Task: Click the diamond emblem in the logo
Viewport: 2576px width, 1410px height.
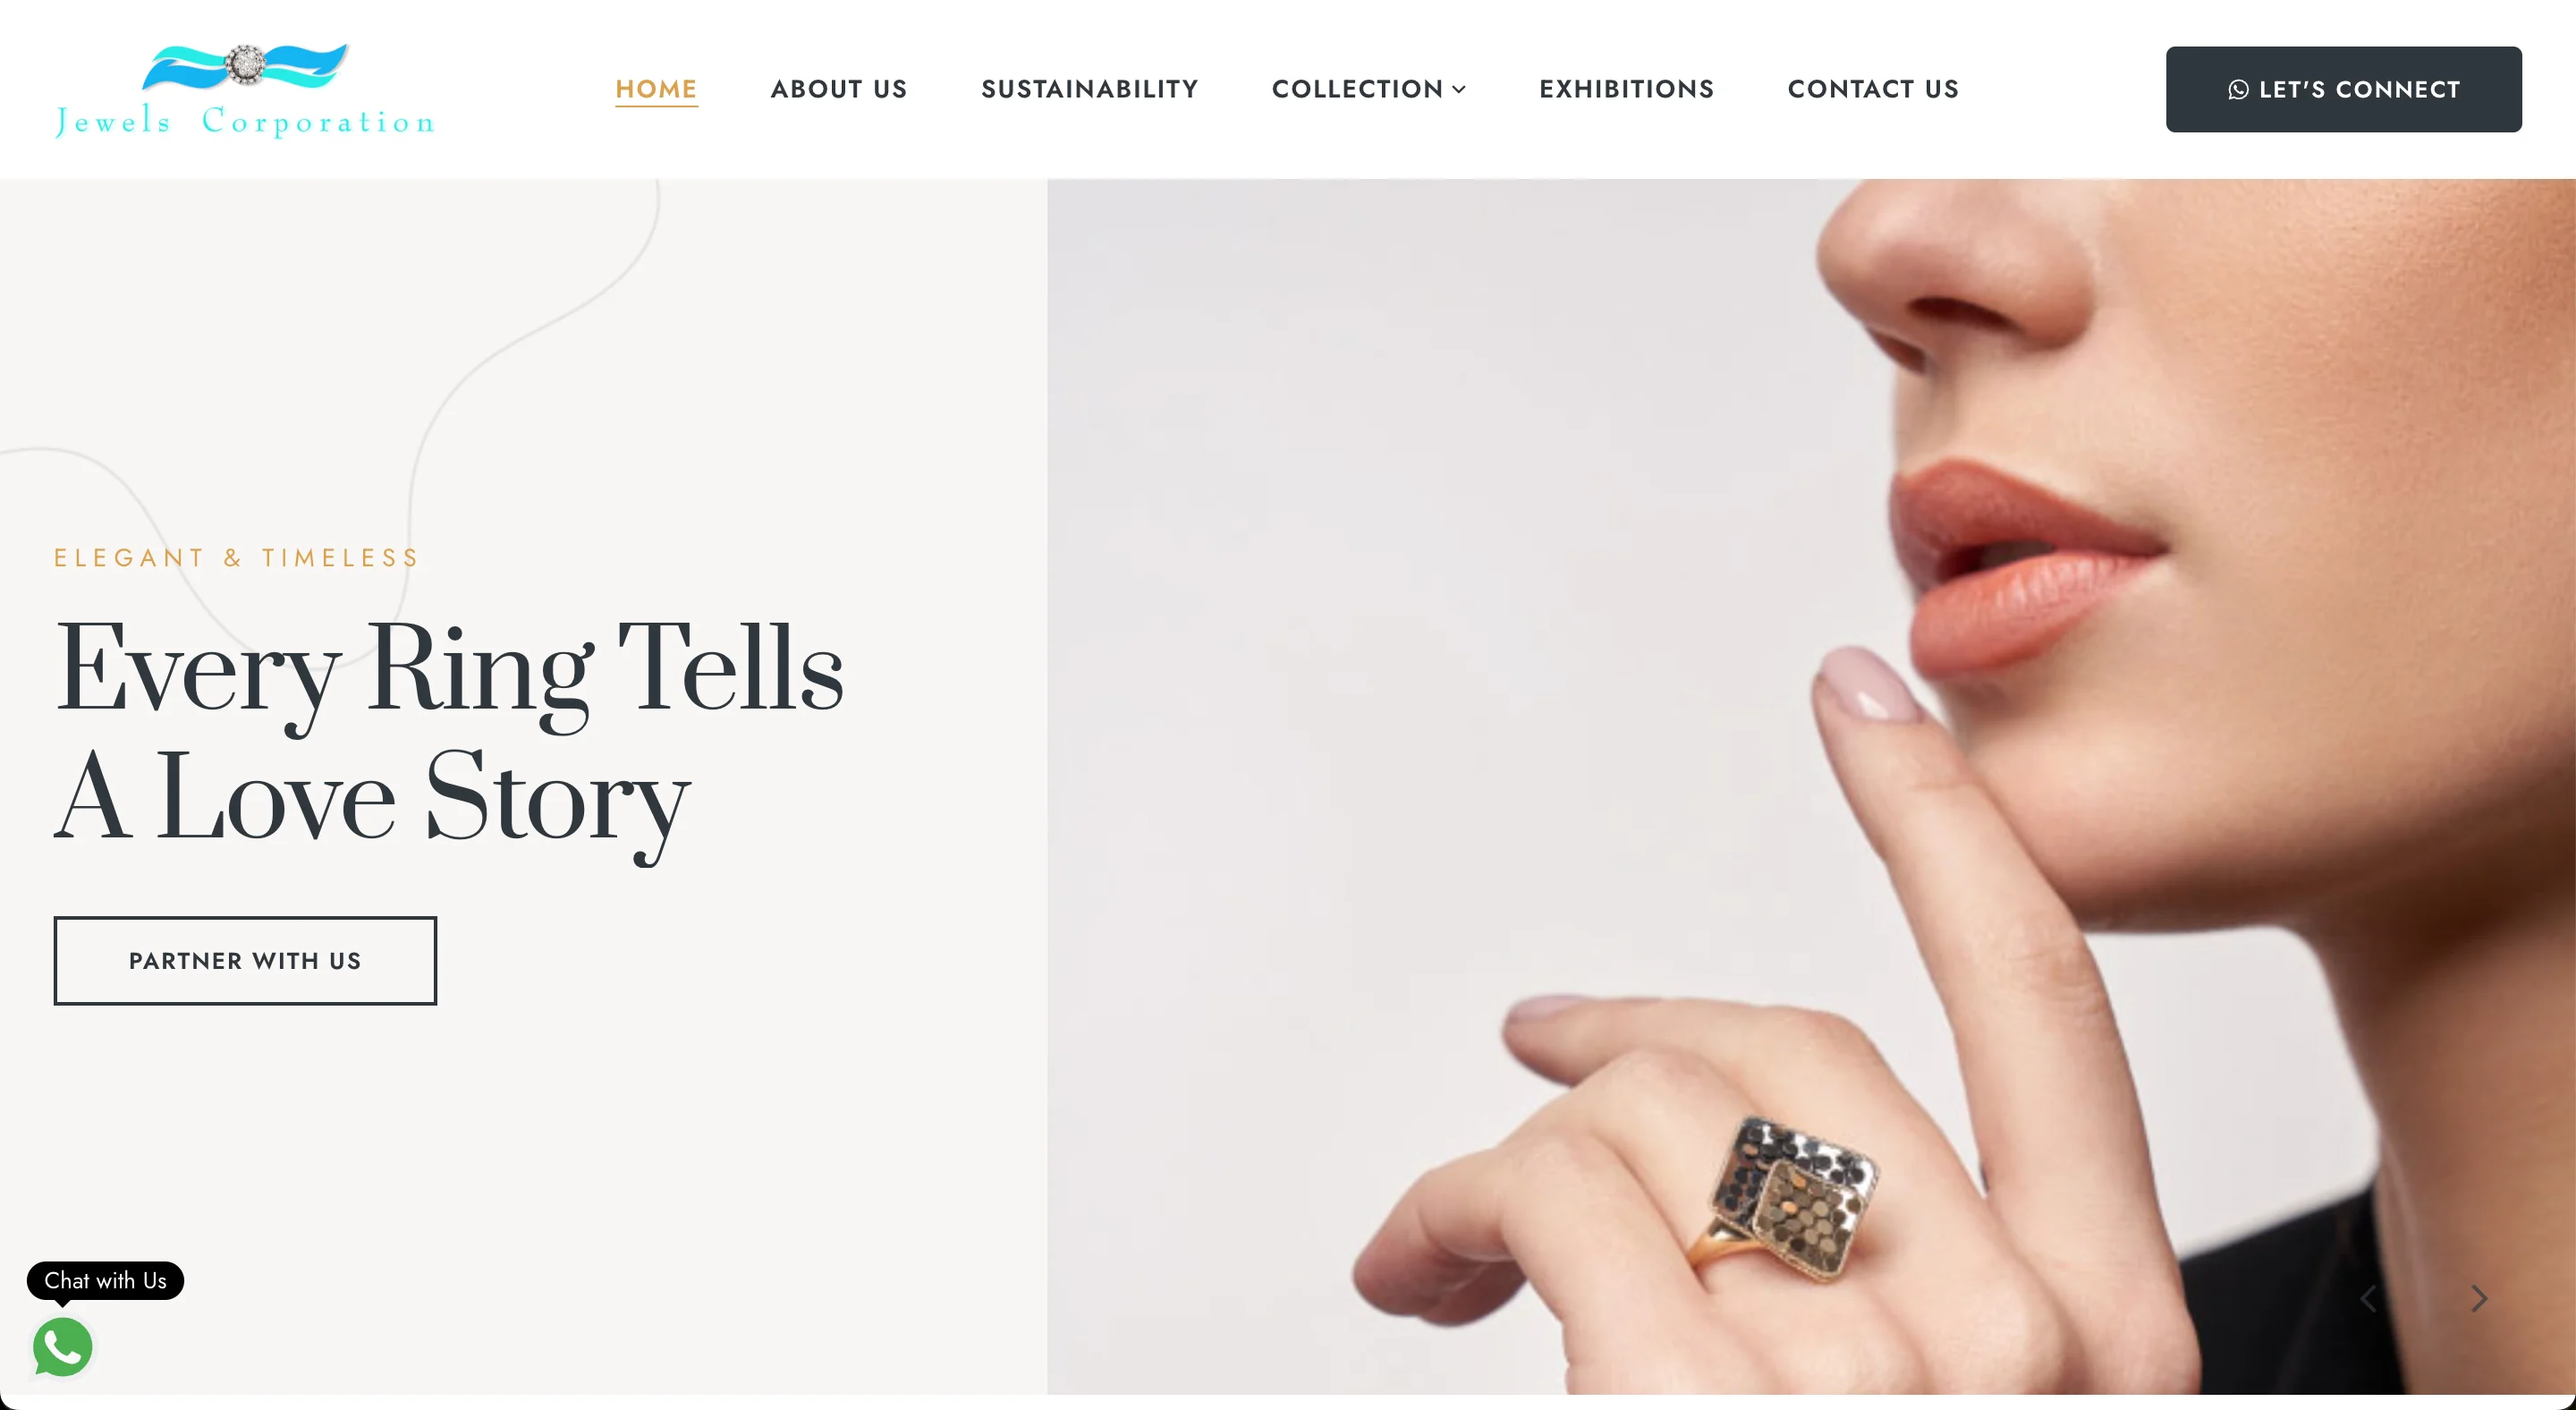Action: point(245,65)
